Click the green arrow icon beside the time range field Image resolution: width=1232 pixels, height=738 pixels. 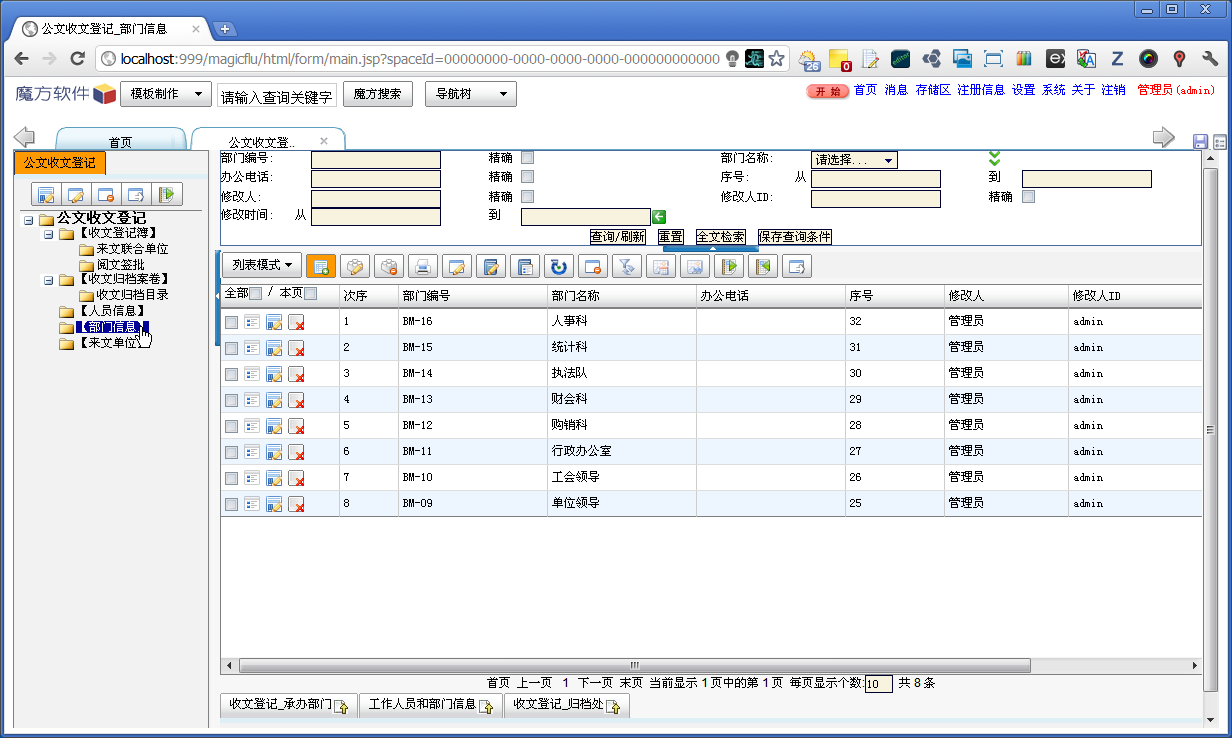(x=659, y=216)
